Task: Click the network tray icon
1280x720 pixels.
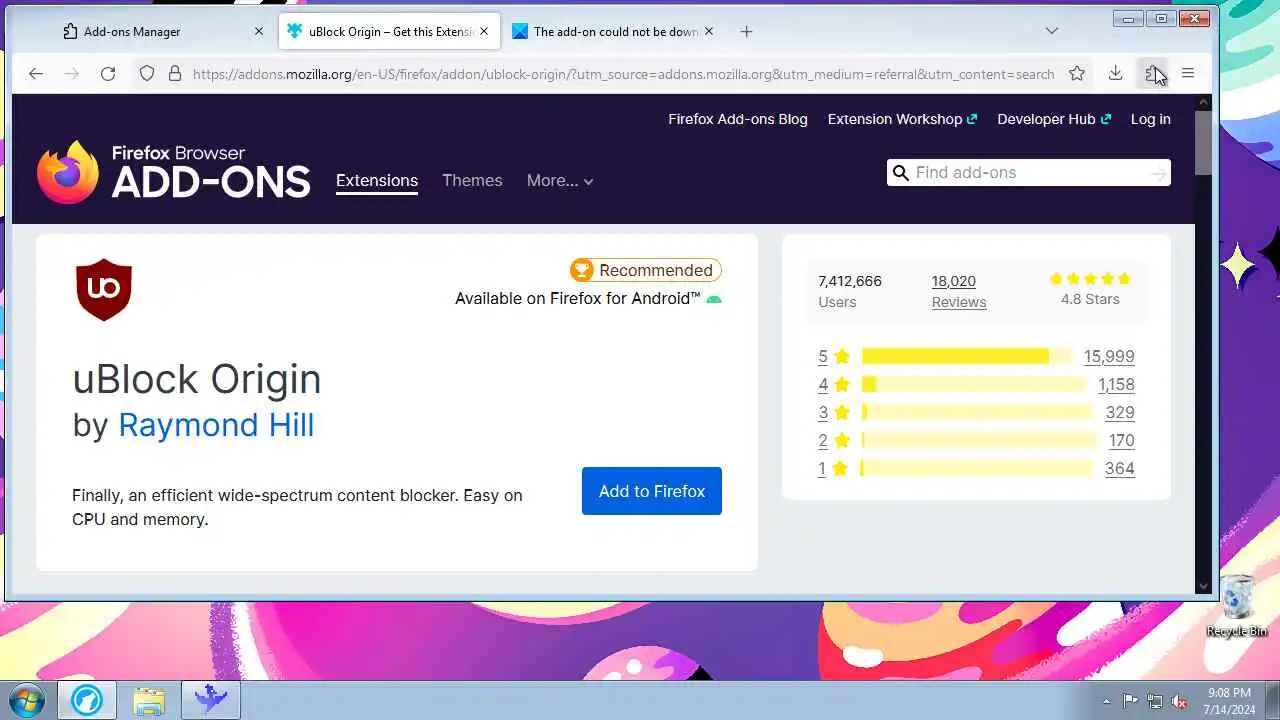Action: pos(1155,701)
